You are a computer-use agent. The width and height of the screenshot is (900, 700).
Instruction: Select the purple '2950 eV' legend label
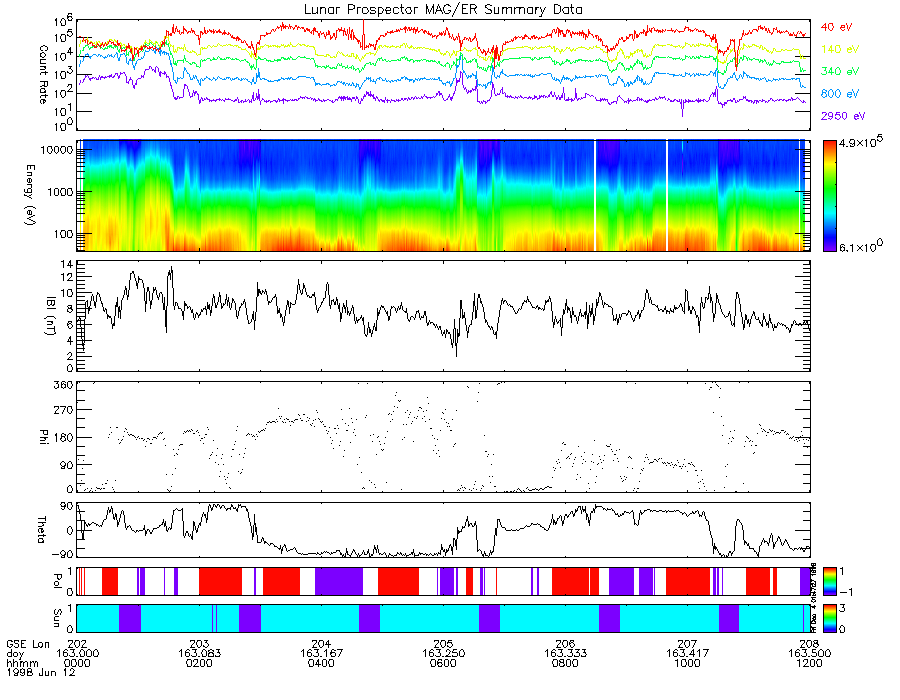coord(843,116)
